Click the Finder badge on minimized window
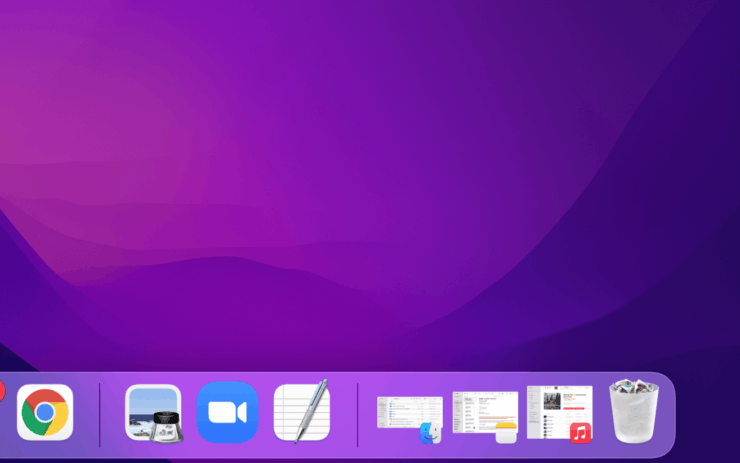Viewport: 740px width, 463px height. pos(430,433)
